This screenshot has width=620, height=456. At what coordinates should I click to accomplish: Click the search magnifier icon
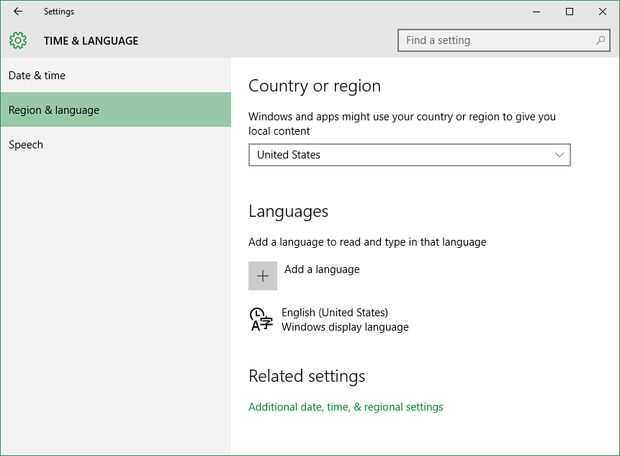click(x=600, y=40)
